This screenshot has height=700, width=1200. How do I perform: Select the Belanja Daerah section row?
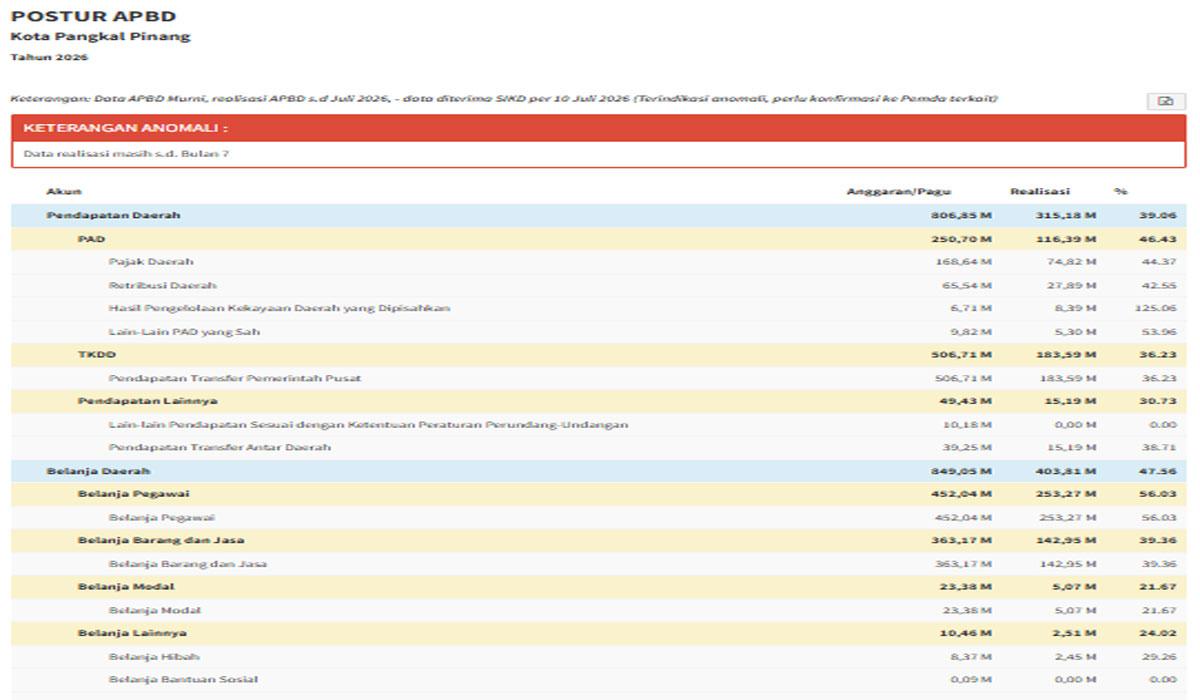[598, 471]
